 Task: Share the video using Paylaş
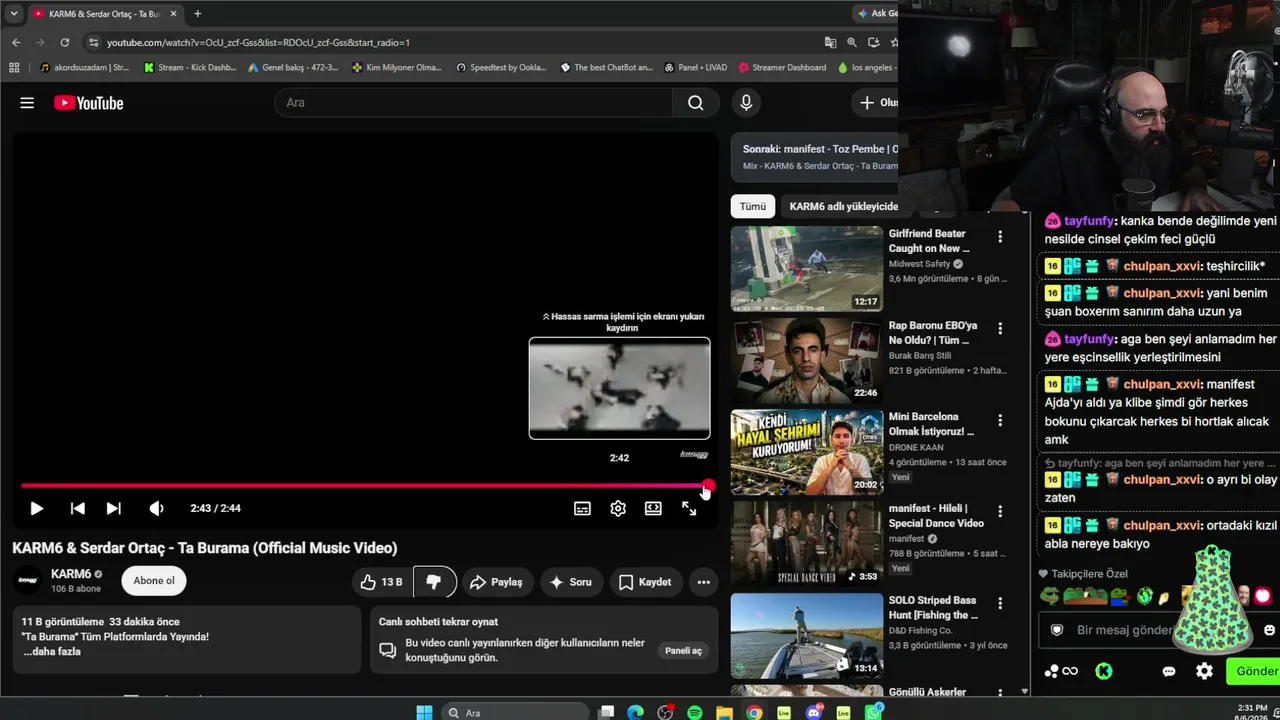click(497, 582)
